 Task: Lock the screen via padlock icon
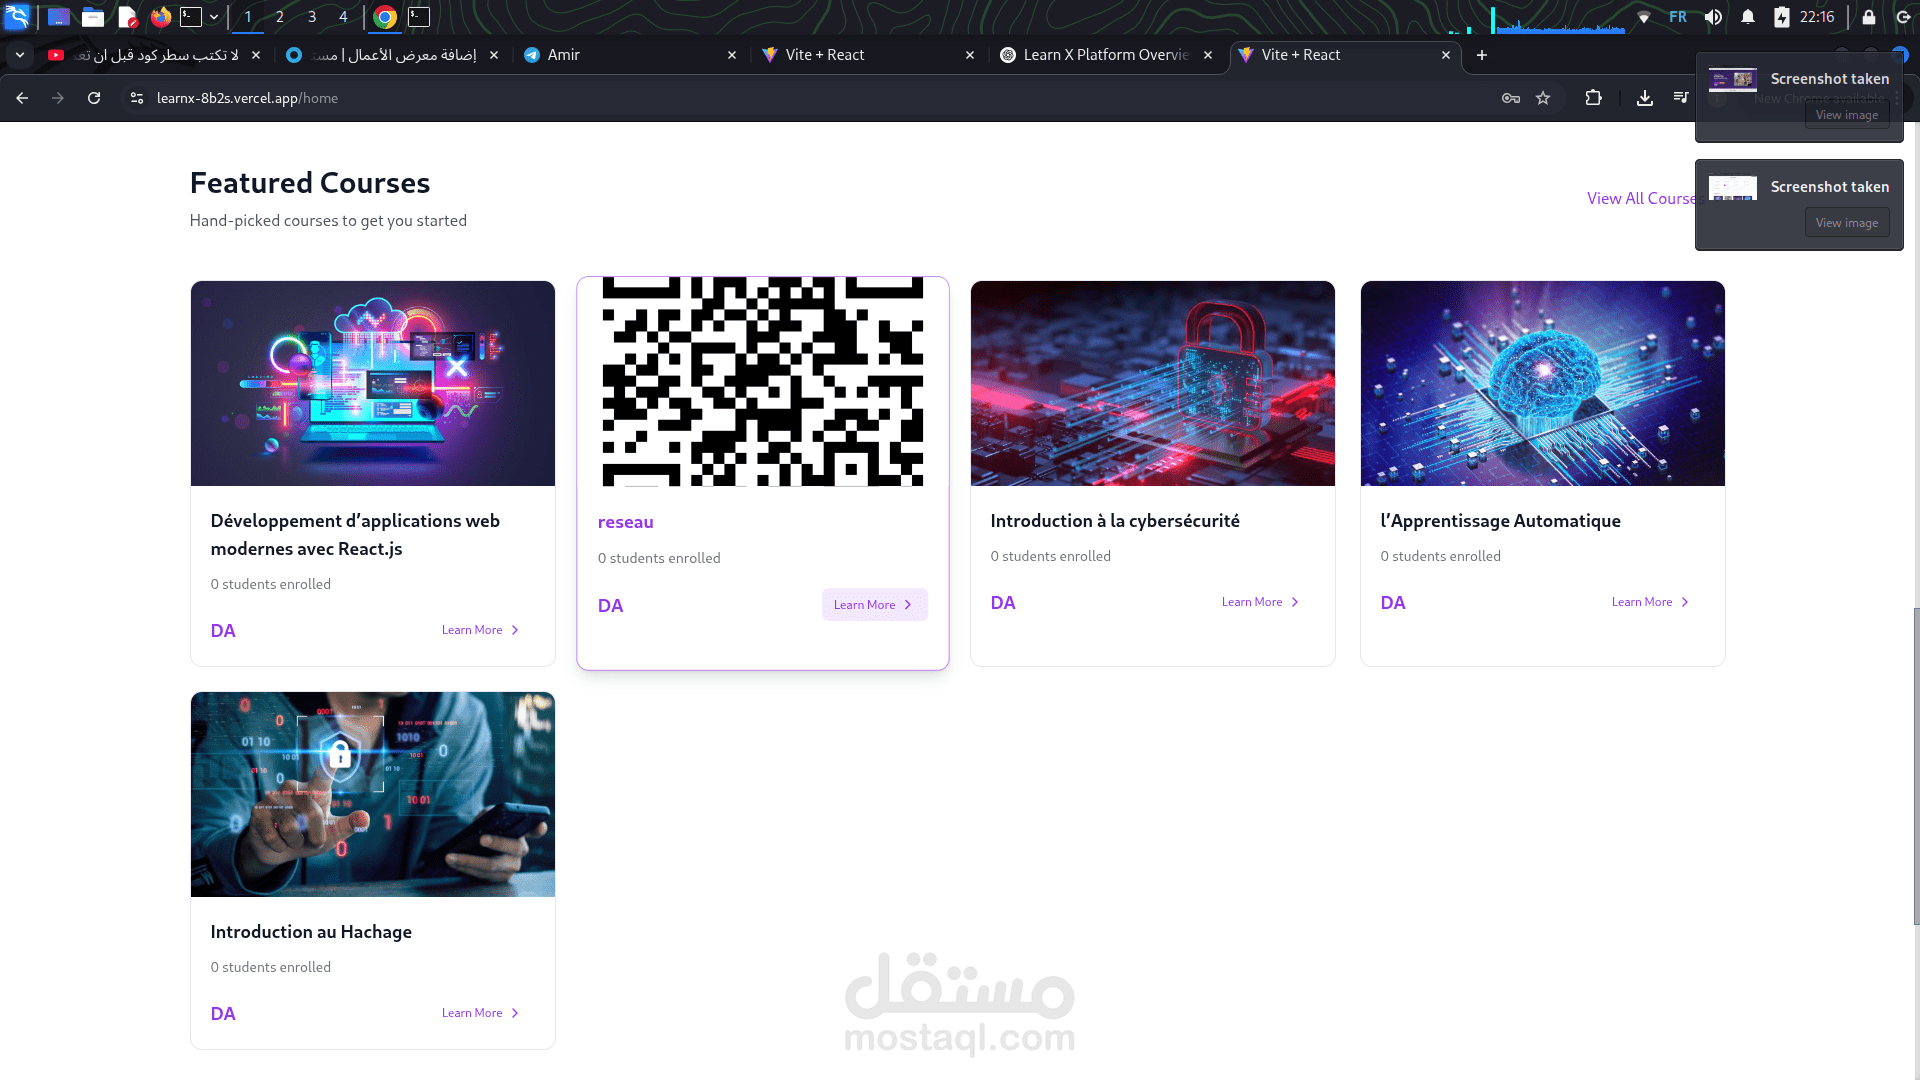pyautogui.click(x=1869, y=17)
